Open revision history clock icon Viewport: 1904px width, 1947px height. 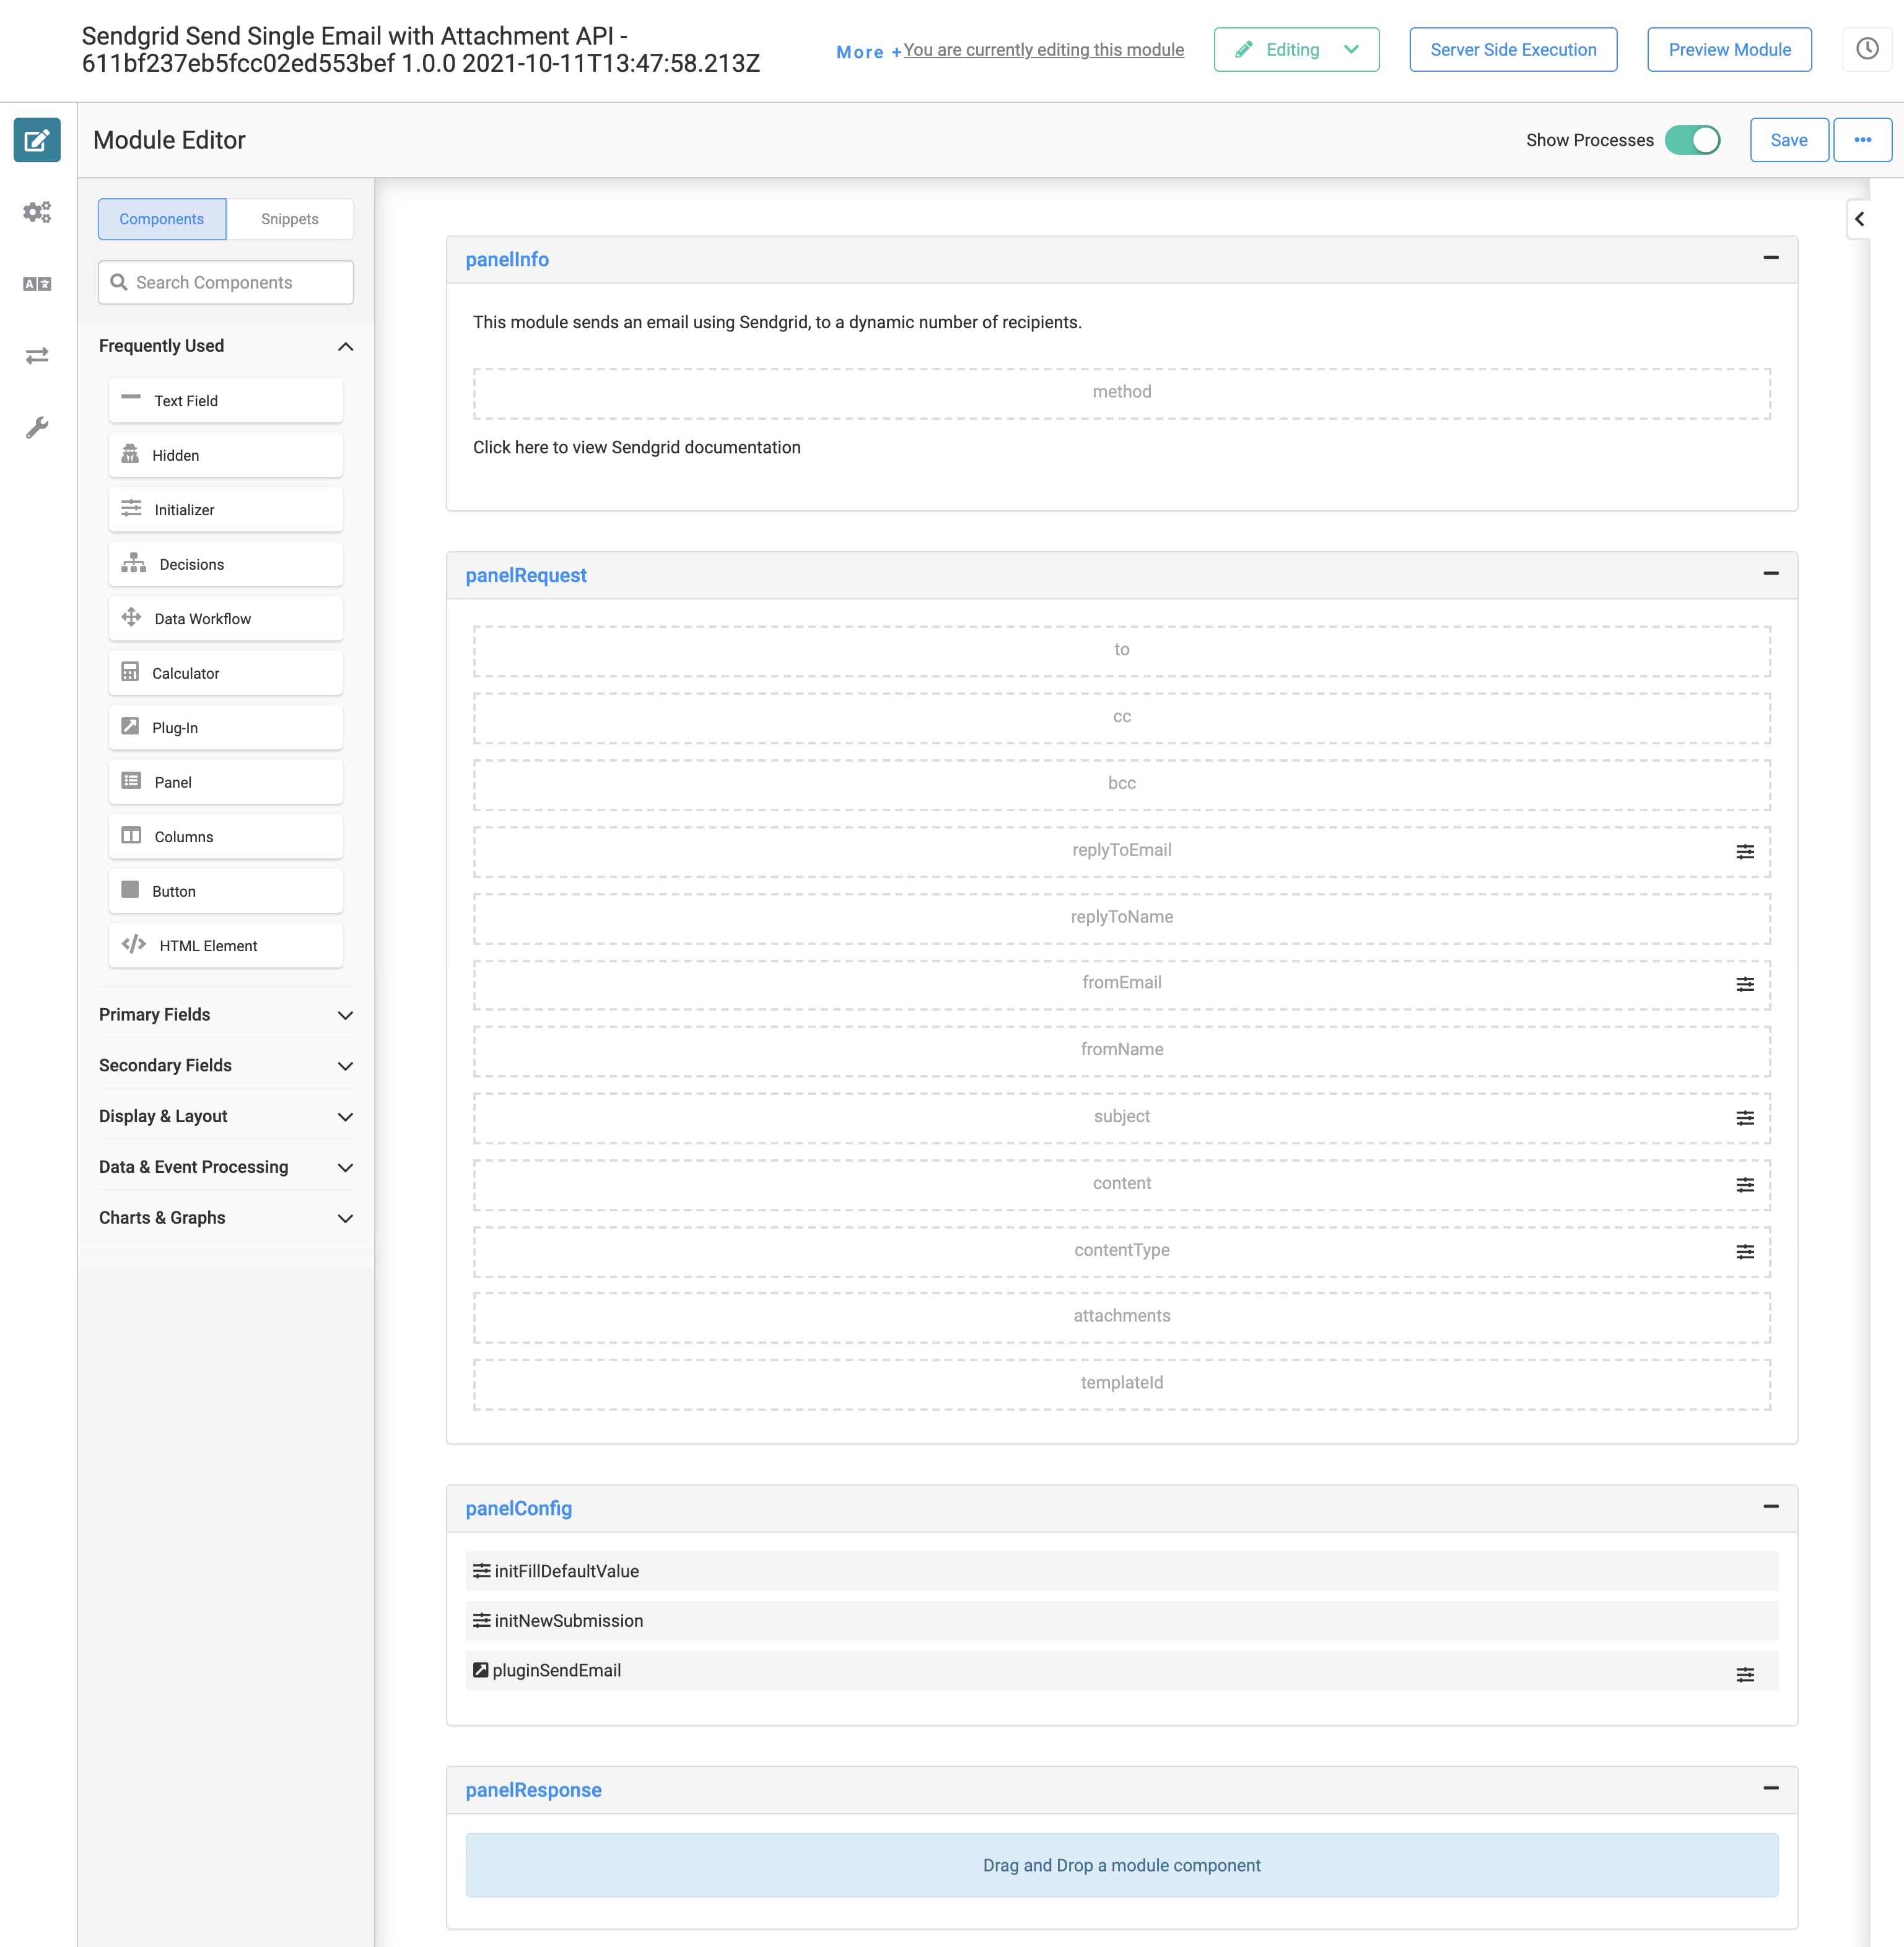click(x=1867, y=49)
